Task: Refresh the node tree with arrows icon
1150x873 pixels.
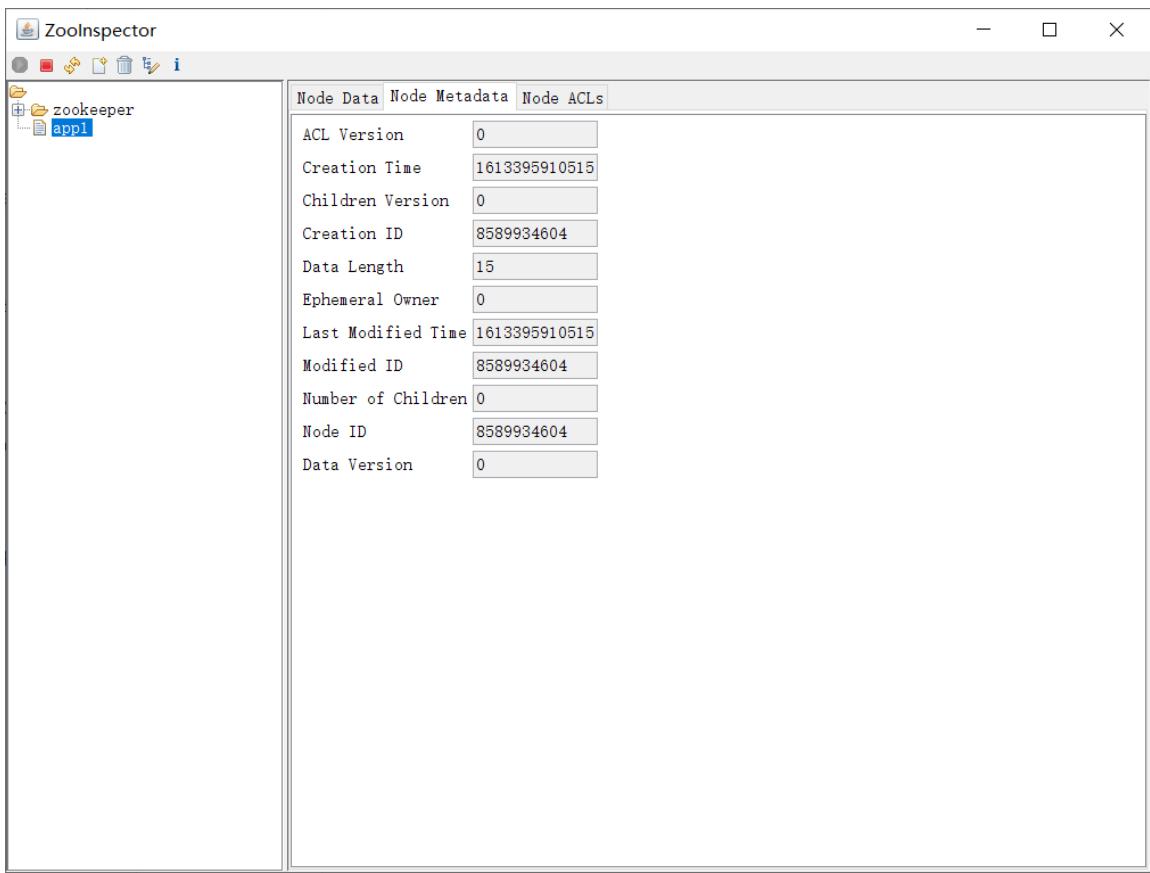Action: [72, 65]
